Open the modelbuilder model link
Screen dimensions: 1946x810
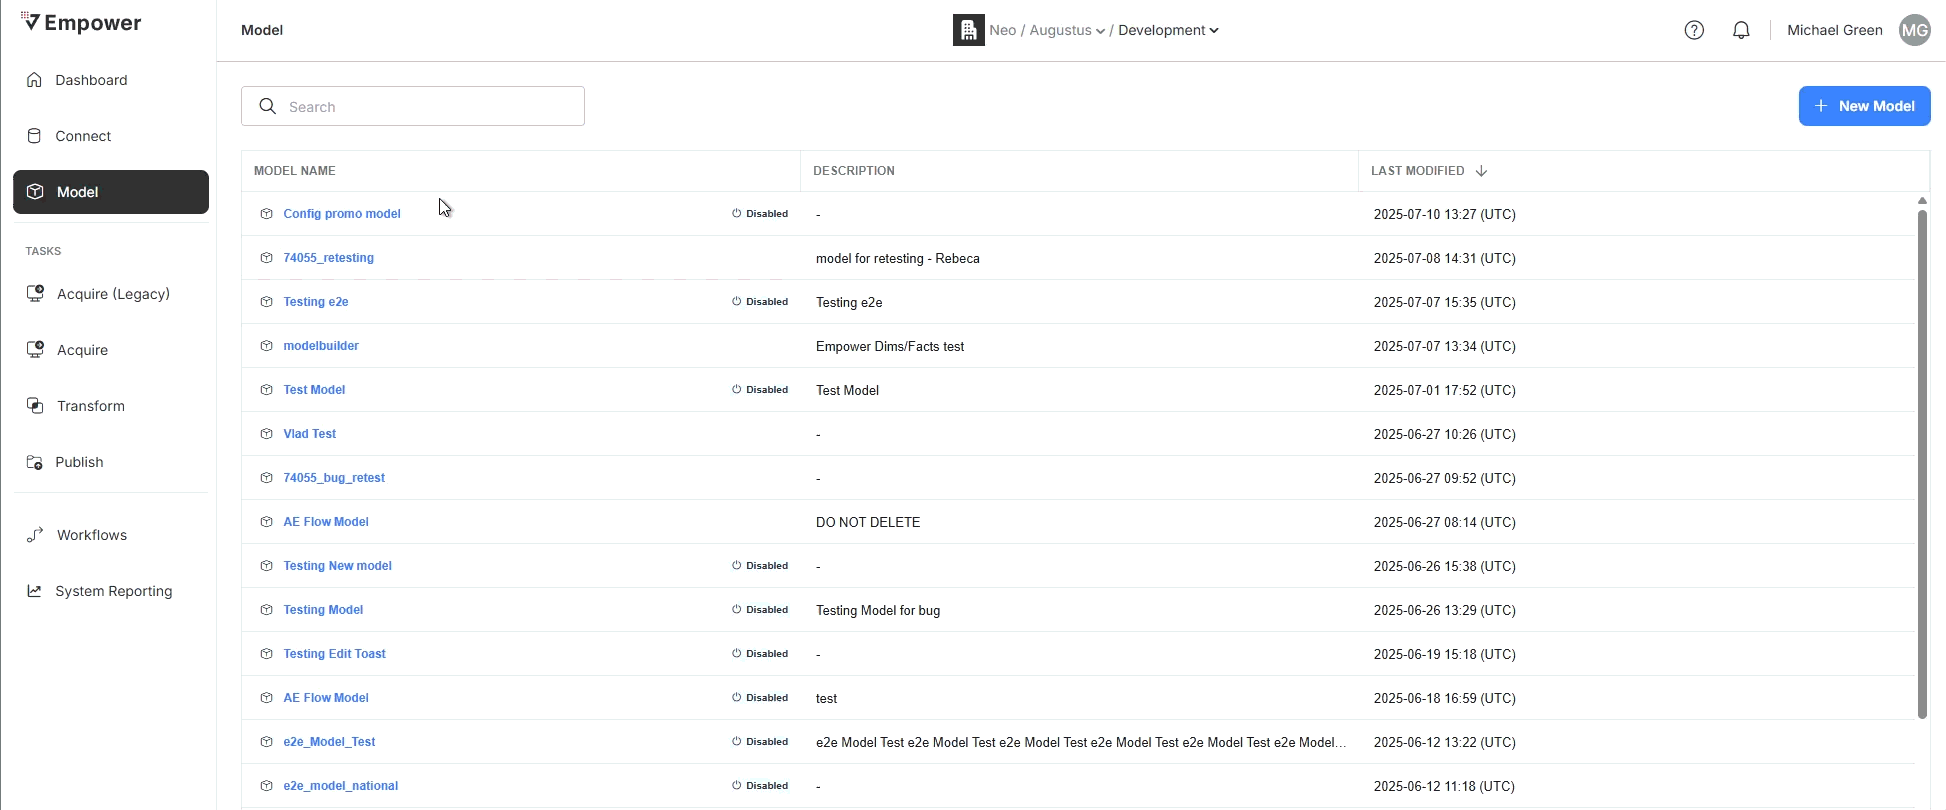(x=321, y=346)
